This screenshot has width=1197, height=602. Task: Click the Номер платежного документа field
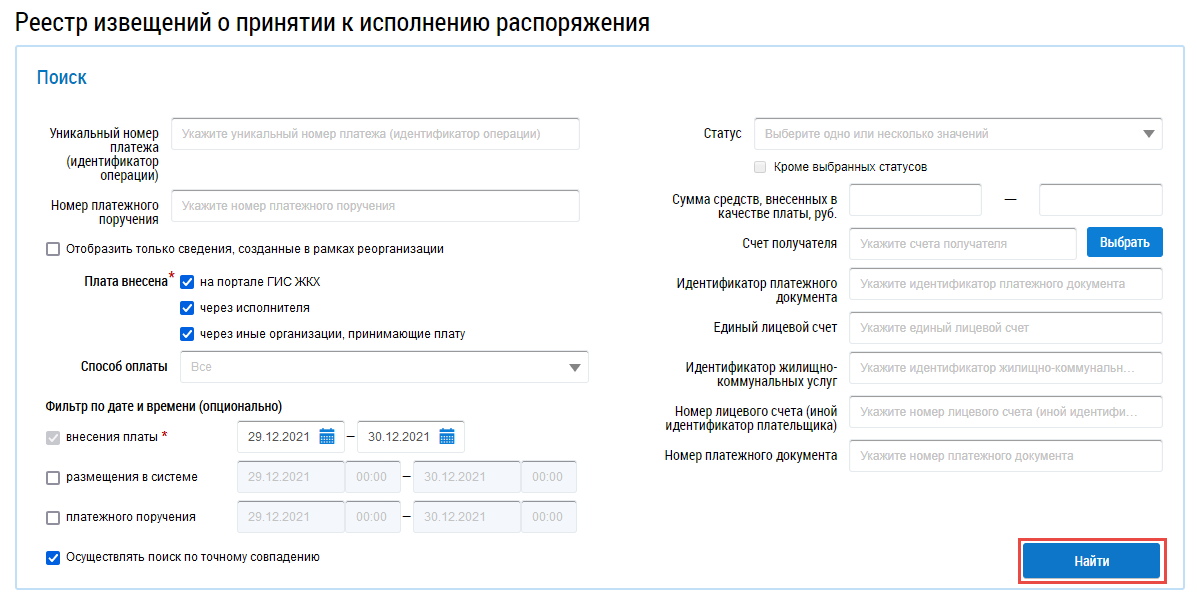tap(1005, 456)
